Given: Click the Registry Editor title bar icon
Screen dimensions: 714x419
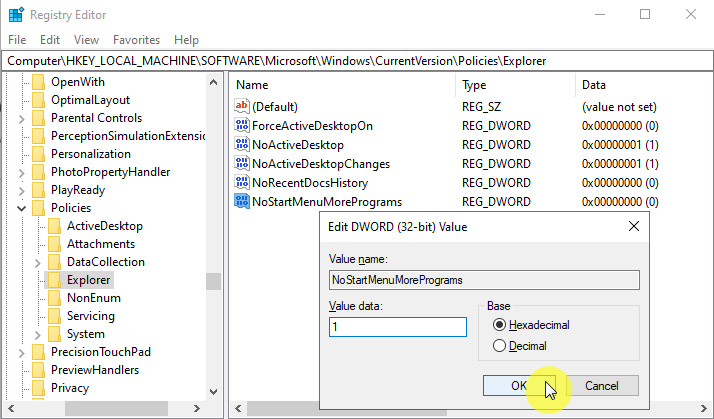Looking at the screenshot, I should (x=14, y=15).
